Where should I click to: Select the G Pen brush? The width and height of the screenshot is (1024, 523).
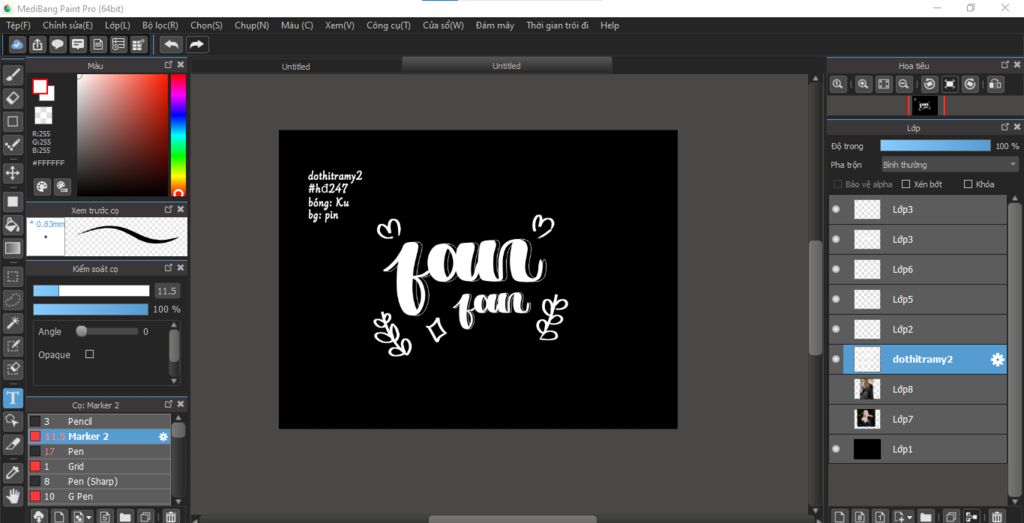(99, 497)
